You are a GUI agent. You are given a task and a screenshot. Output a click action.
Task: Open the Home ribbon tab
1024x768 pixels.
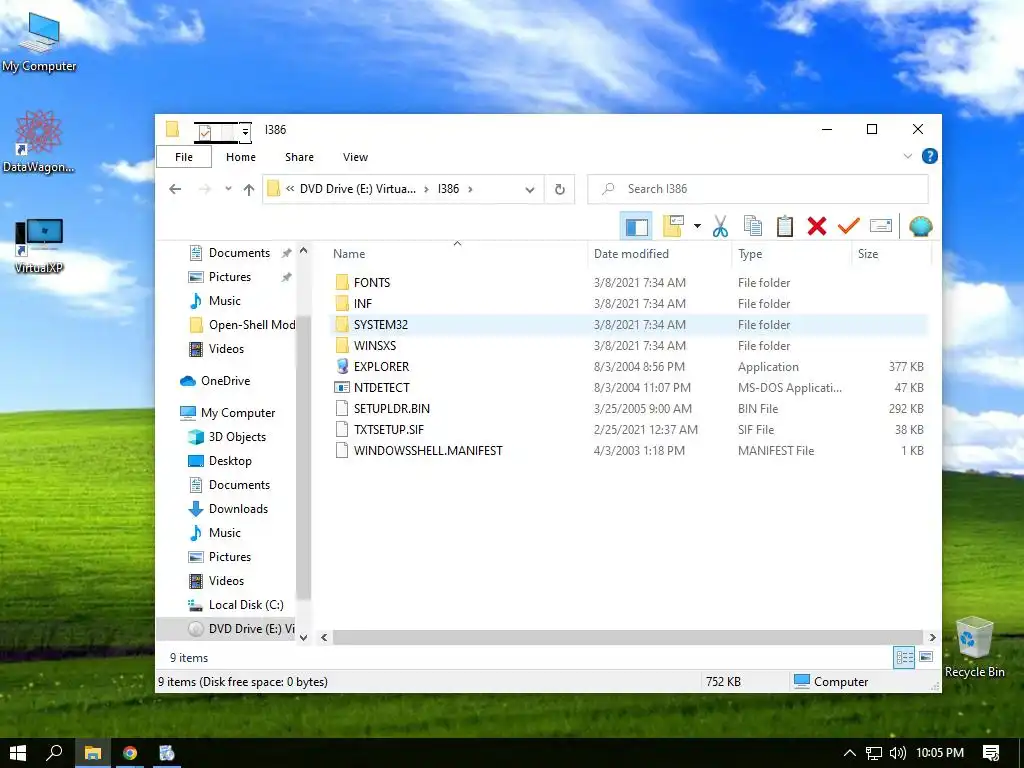pyautogui.click(x=240, y=157)
